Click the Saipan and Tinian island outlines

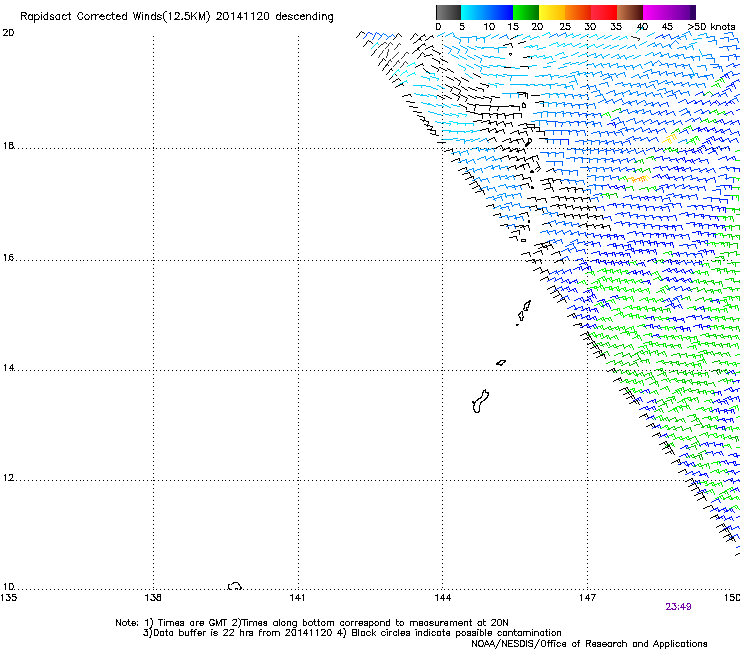[x=524, y=312]
